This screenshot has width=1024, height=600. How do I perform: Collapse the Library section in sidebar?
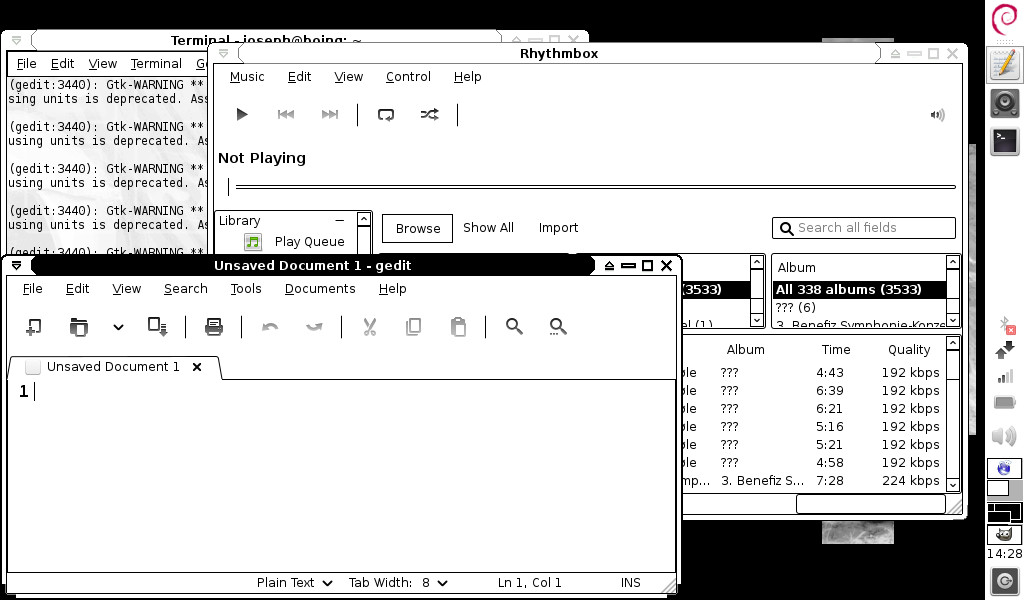tap(340, 221)
